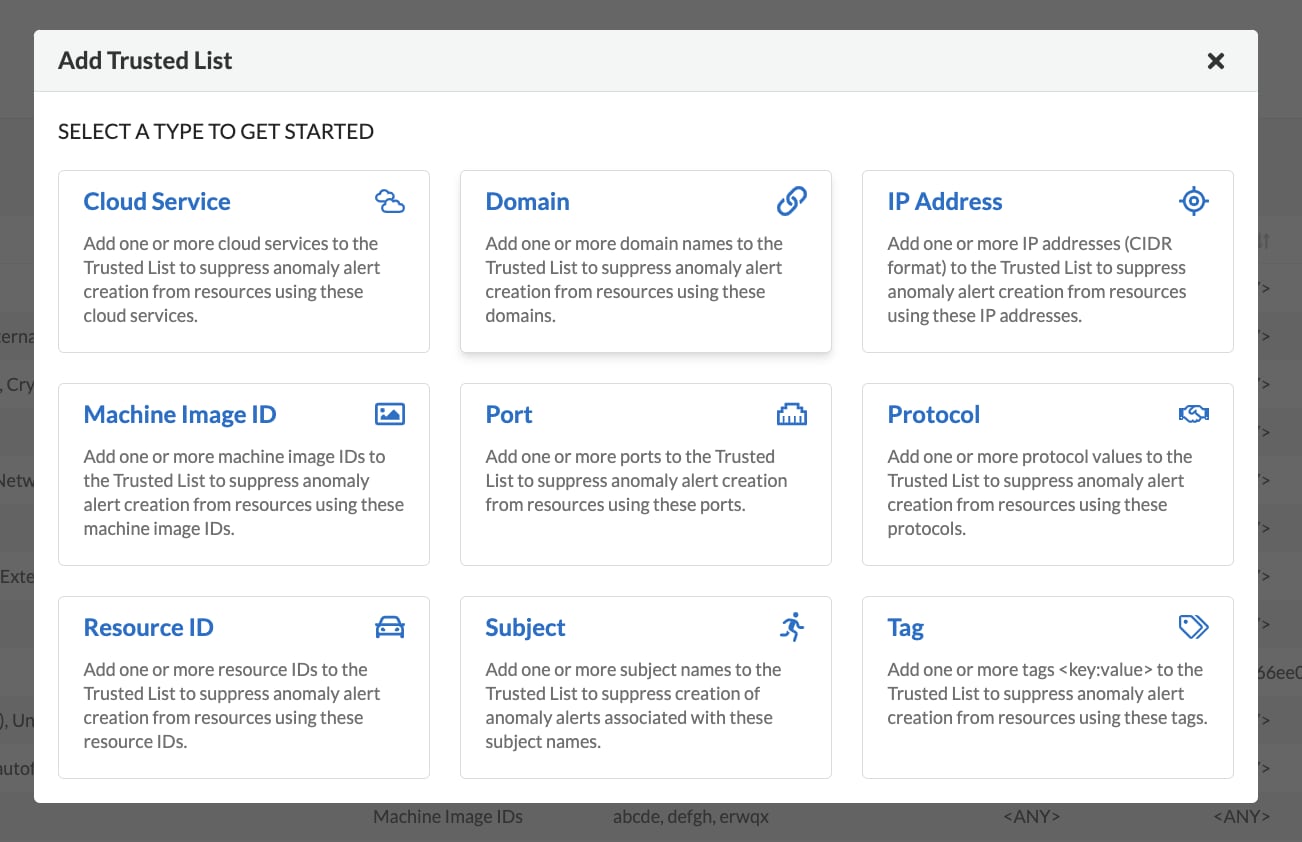Click the Resource ID description text
The width and height of the screenshot is (1302, 842).
pos(232,705)
